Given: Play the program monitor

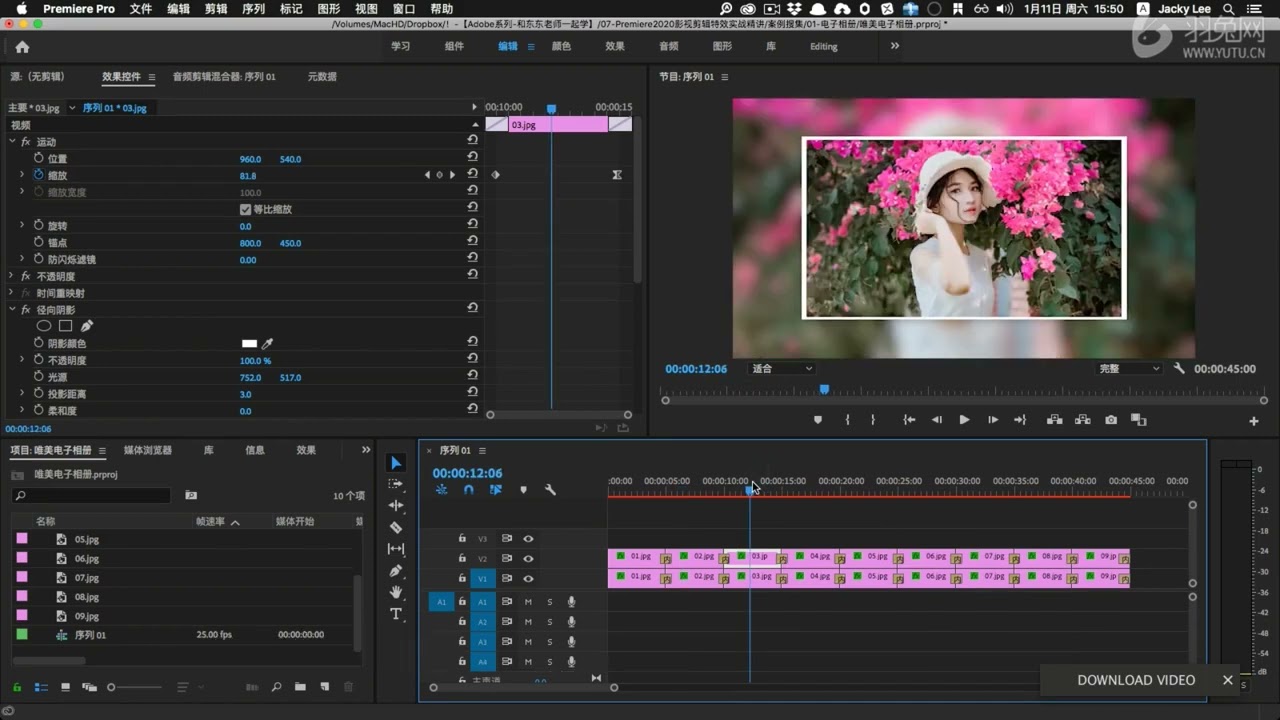Looking at the screenshot, I should (x=964, y=420).
